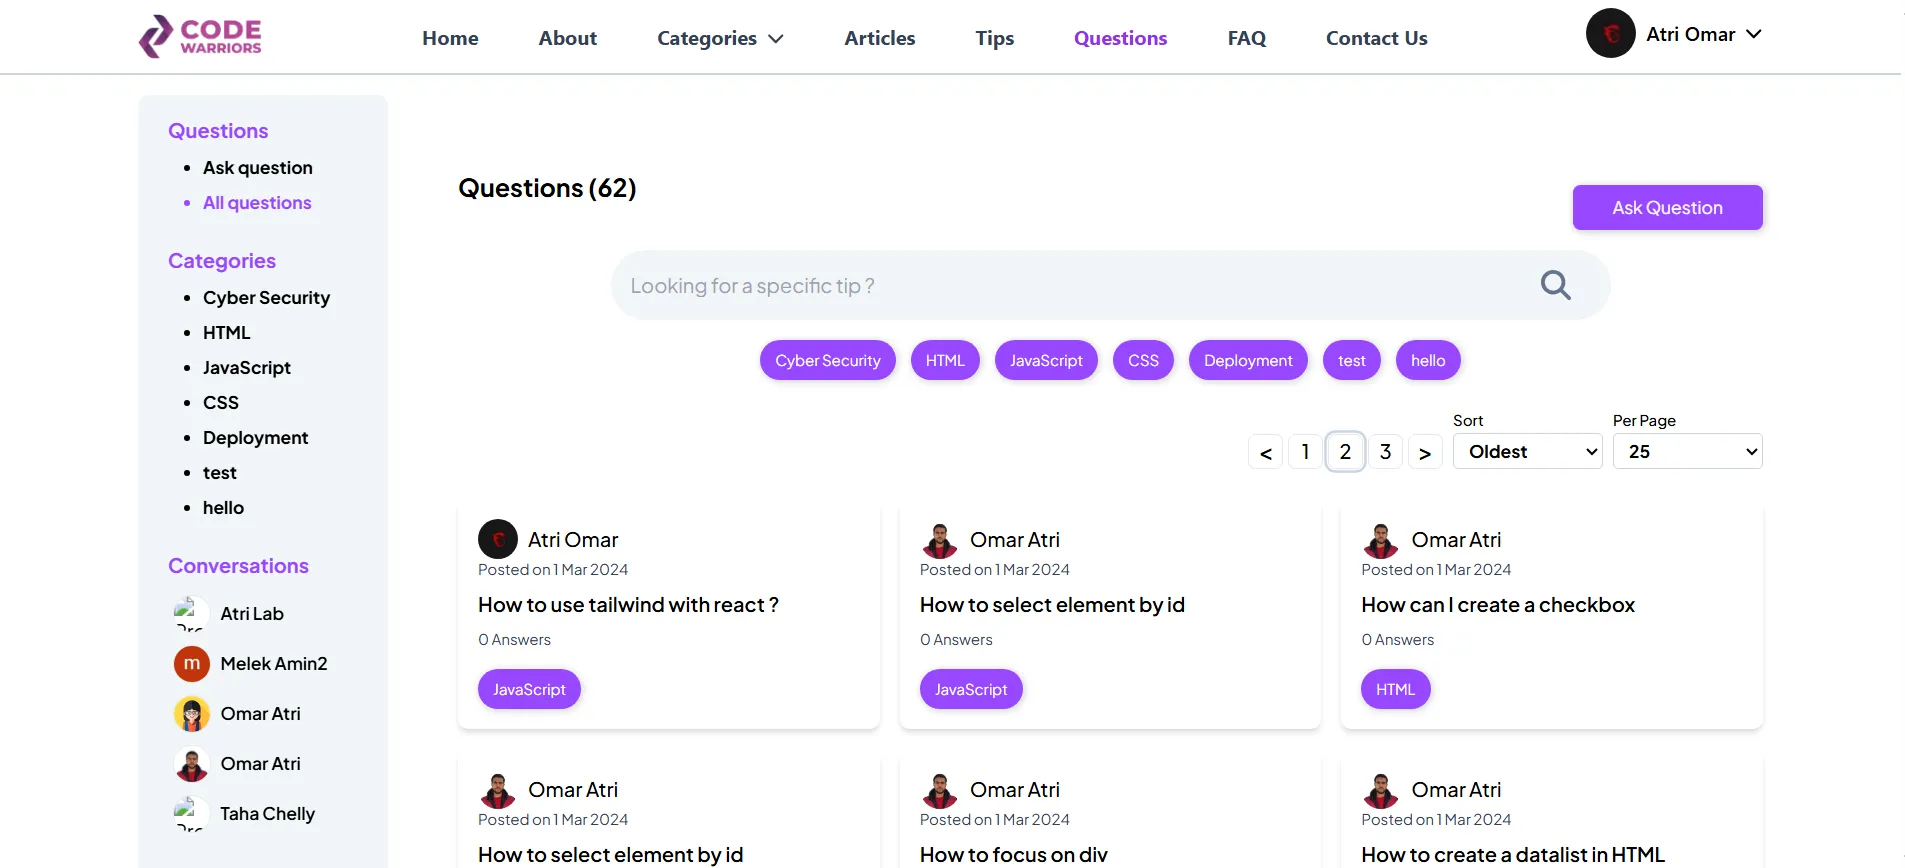Navigate to the FAQ page
The height and width of the screenshot is (868, 1905).
[x=1246, y=38]
